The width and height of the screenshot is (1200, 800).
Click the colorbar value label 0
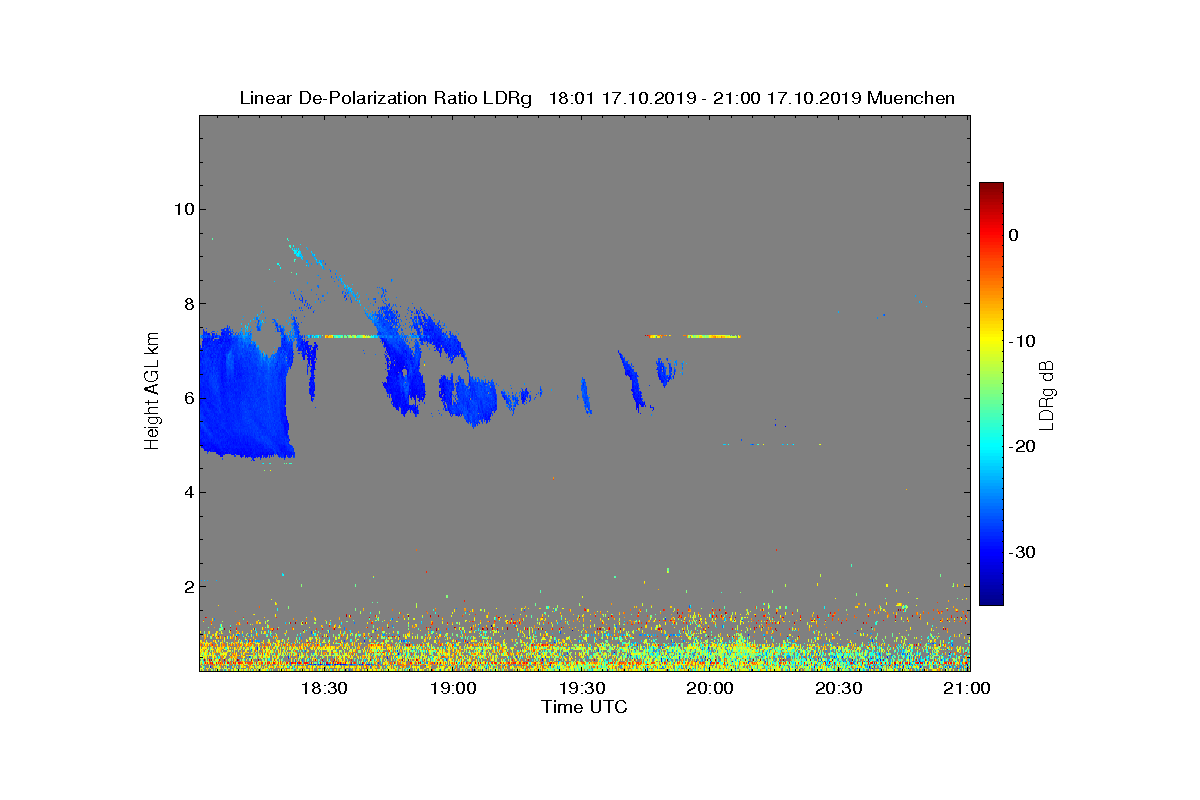[1013, 235]
